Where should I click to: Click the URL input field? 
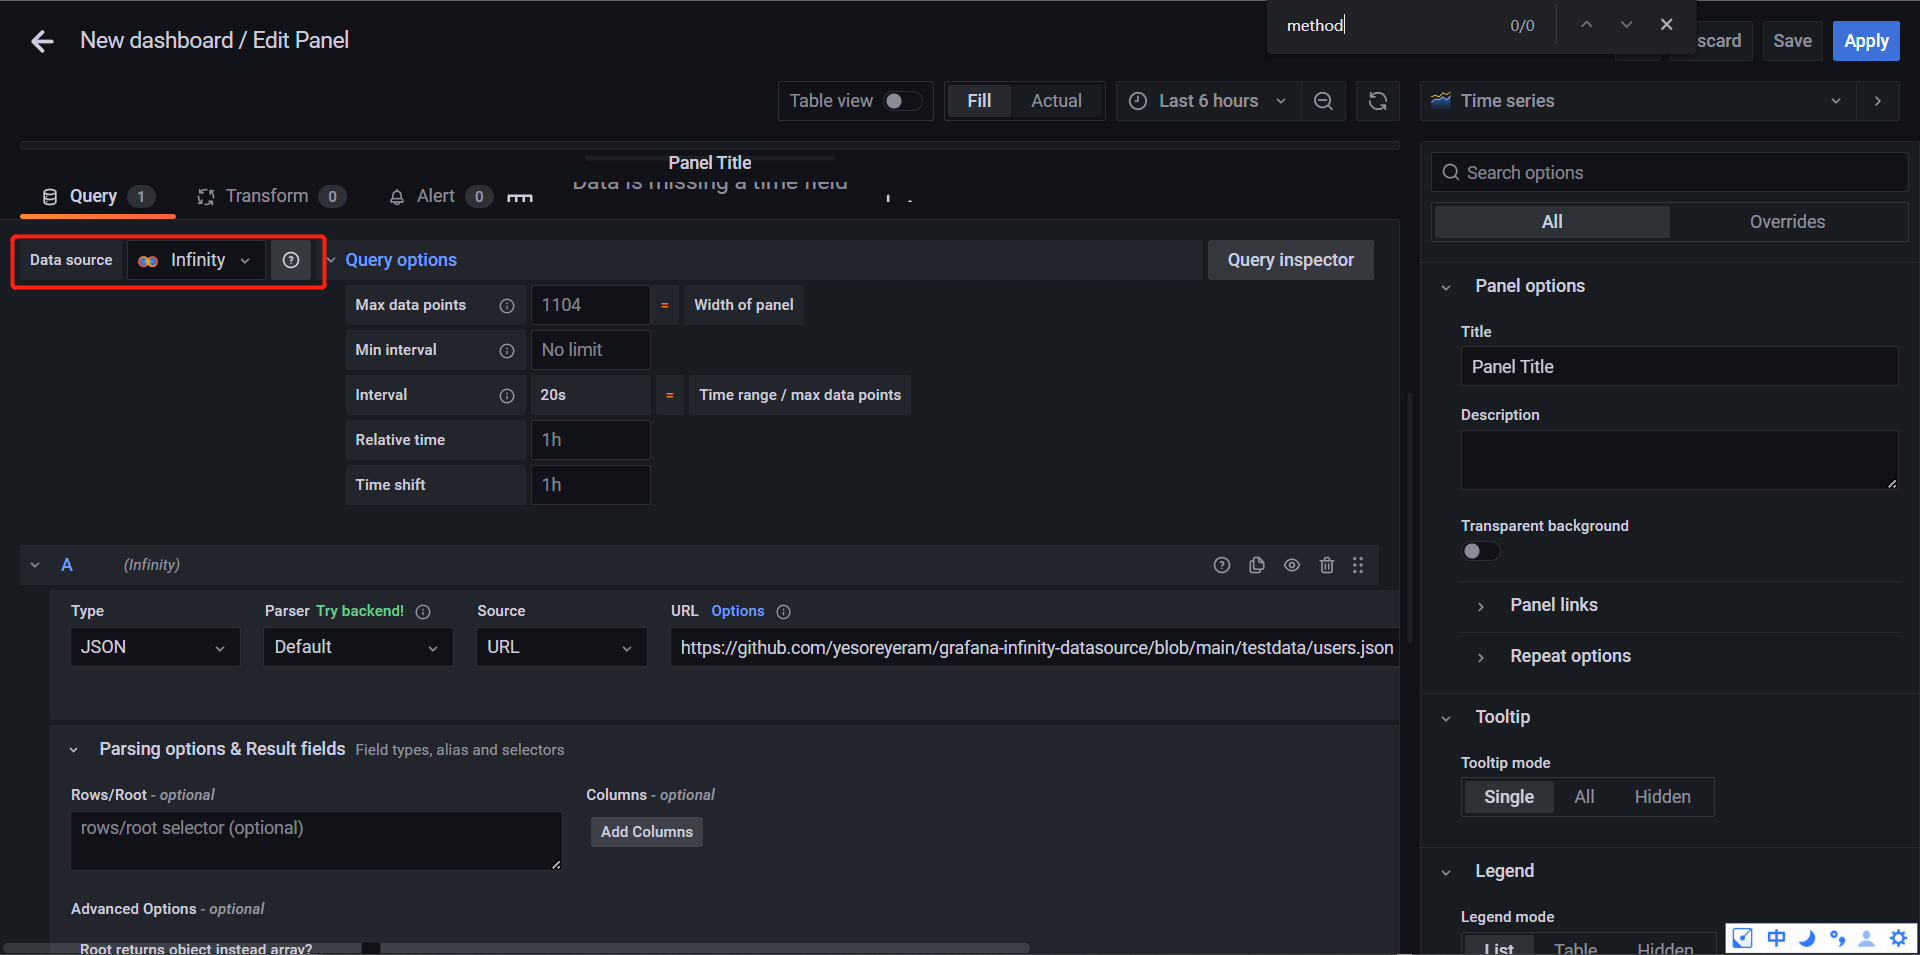(1035, 647)
